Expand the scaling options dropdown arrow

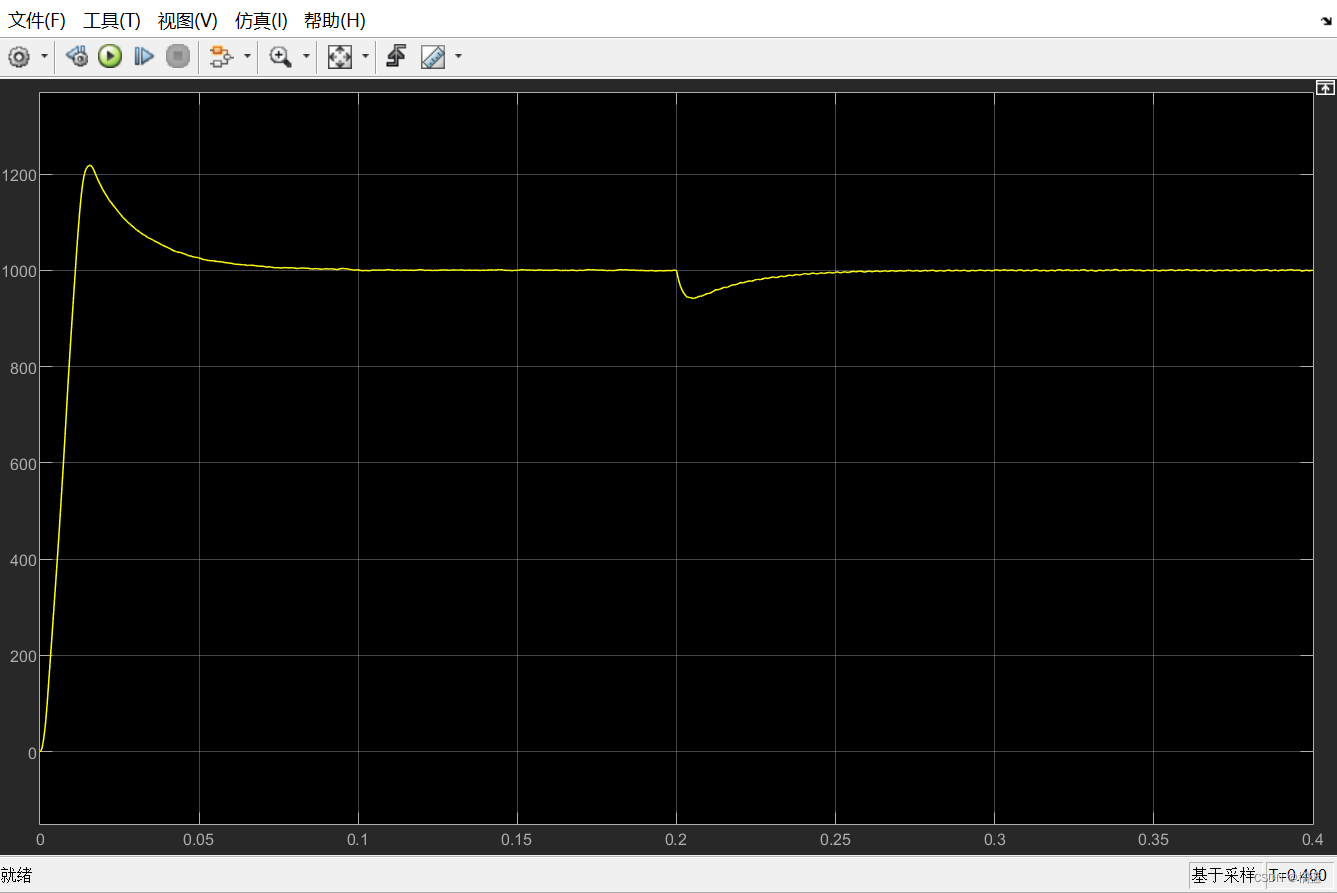tap(365, 57)
